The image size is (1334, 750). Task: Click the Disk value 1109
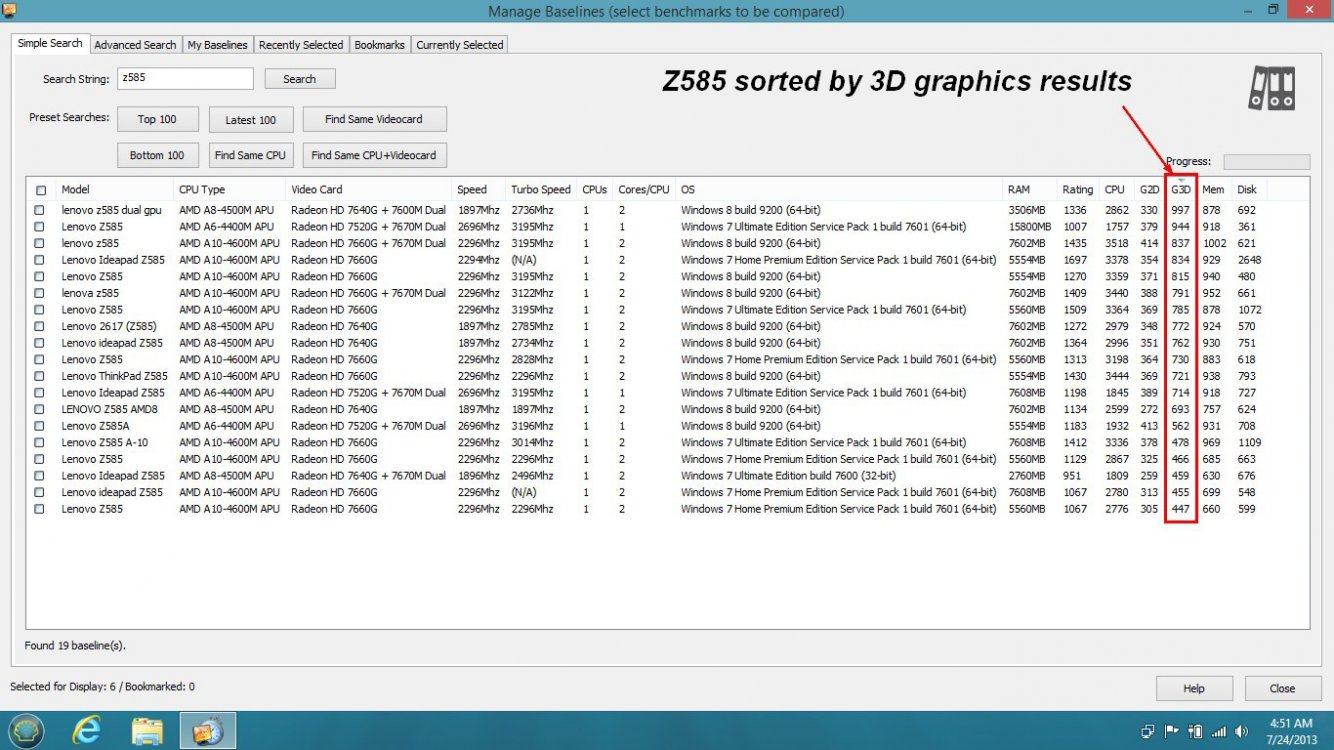pyautogui.click(x=1249, y=442)
